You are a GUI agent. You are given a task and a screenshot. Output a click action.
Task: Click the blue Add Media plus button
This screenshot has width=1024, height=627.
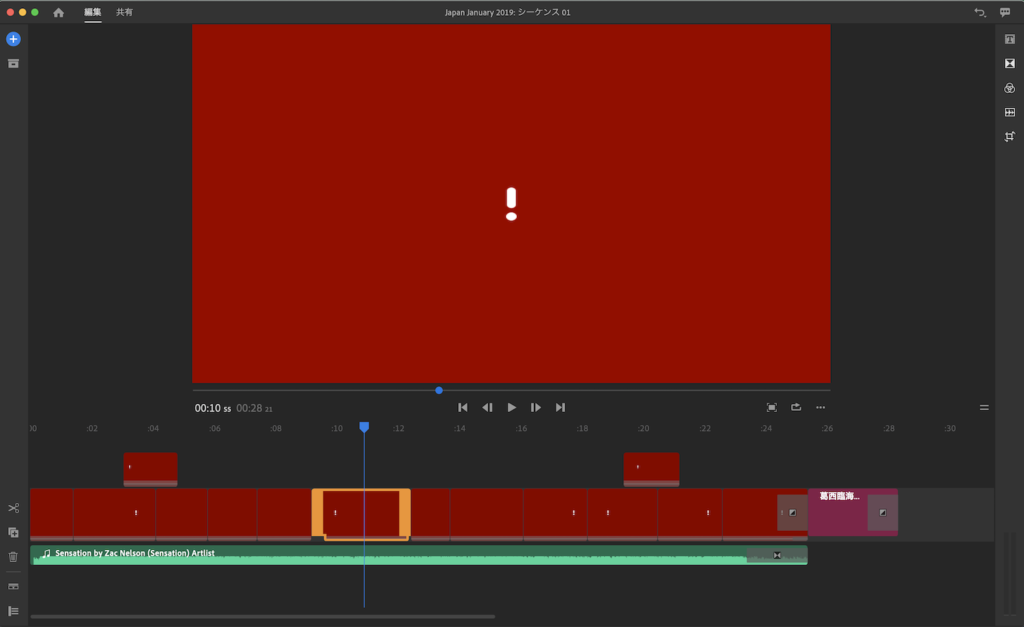[13, 39]
